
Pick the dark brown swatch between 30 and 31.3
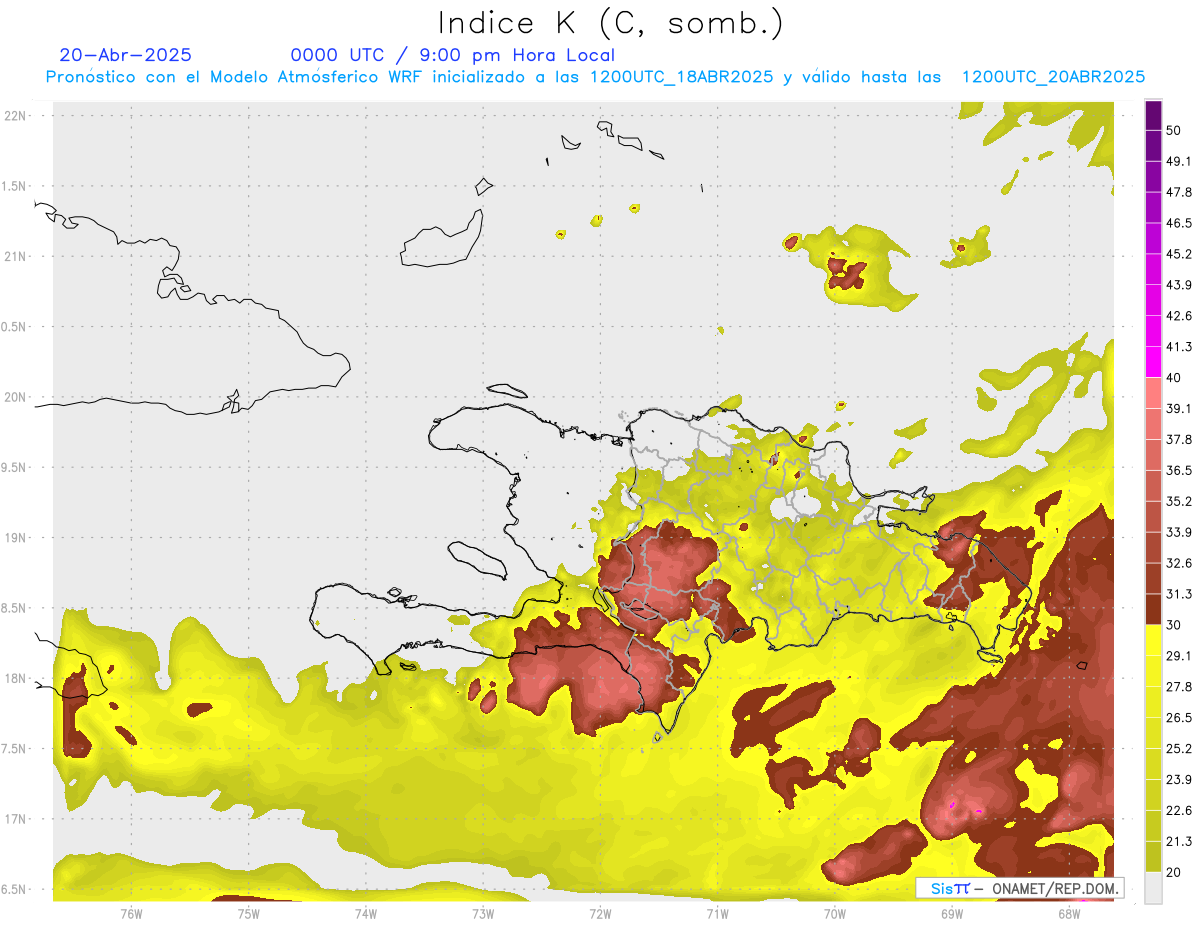click(x=1153, y=609)
